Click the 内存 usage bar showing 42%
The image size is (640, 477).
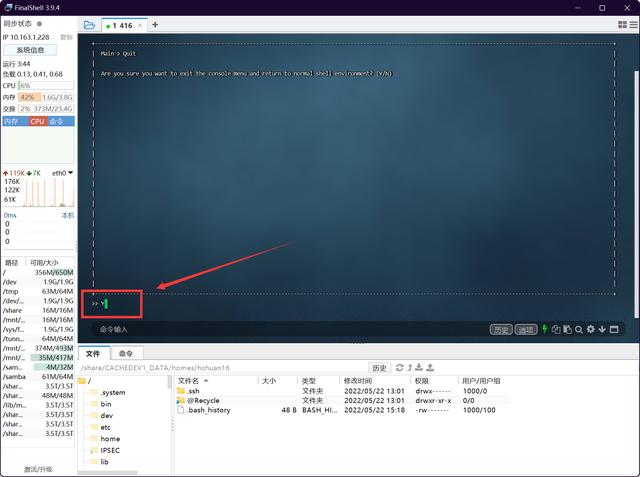click(x=46, y=97)
